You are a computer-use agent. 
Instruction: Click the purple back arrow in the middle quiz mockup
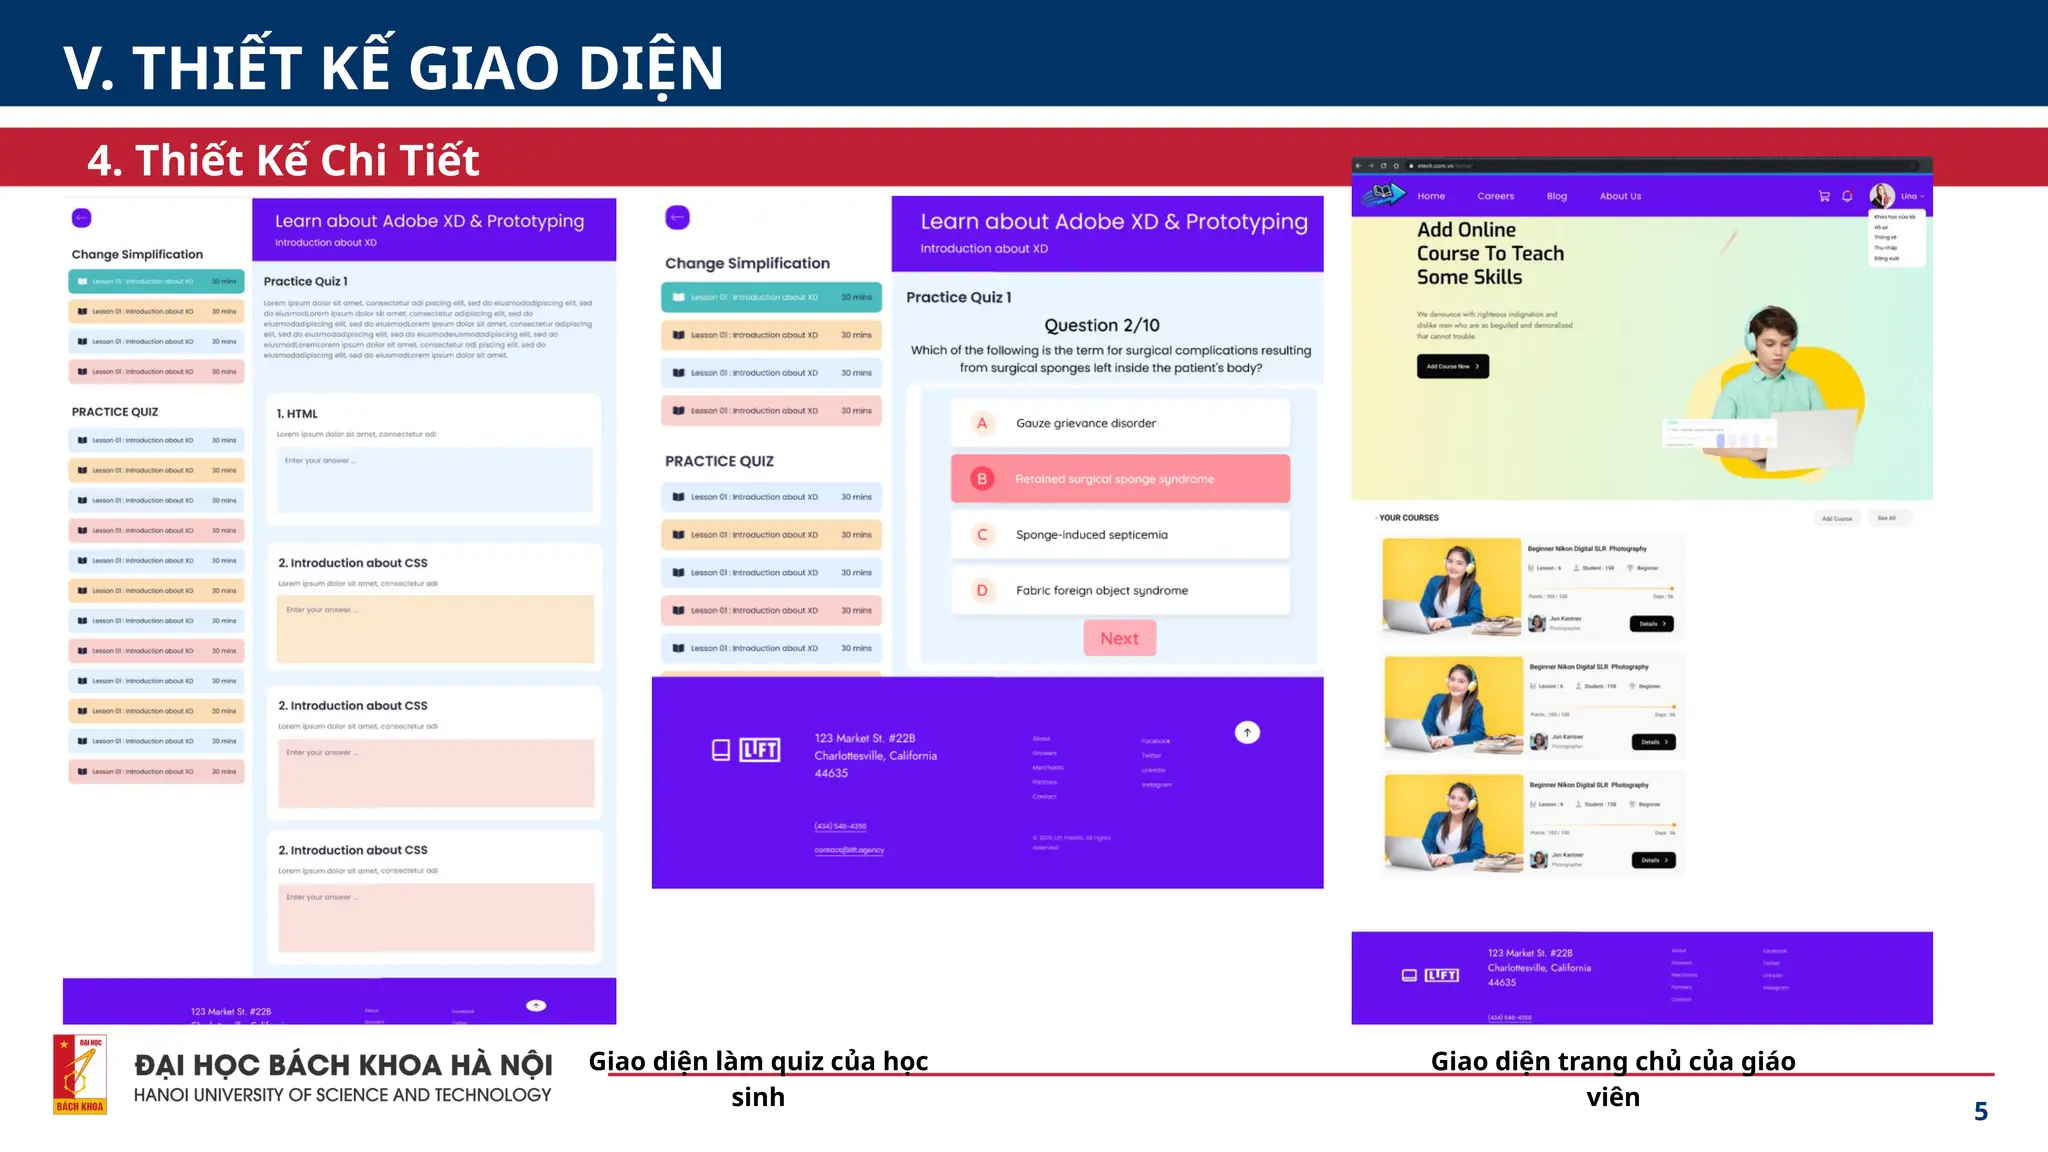point(678,217)
